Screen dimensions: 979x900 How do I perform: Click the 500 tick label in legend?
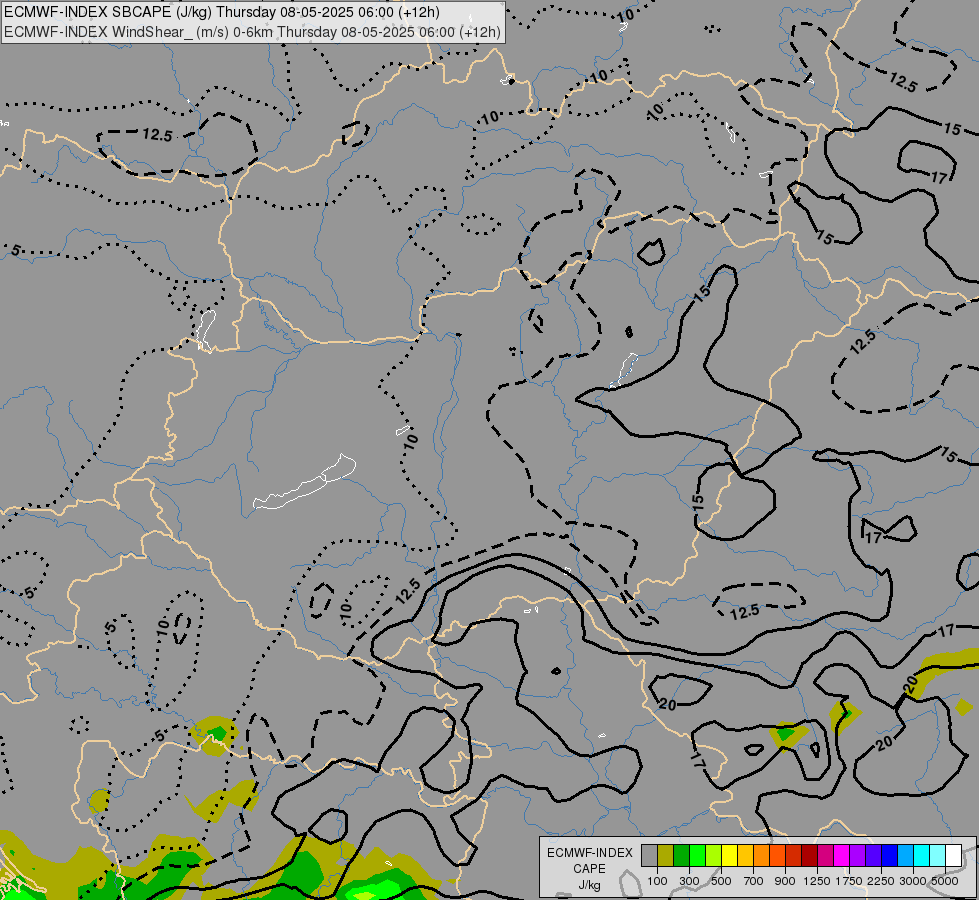721,881
